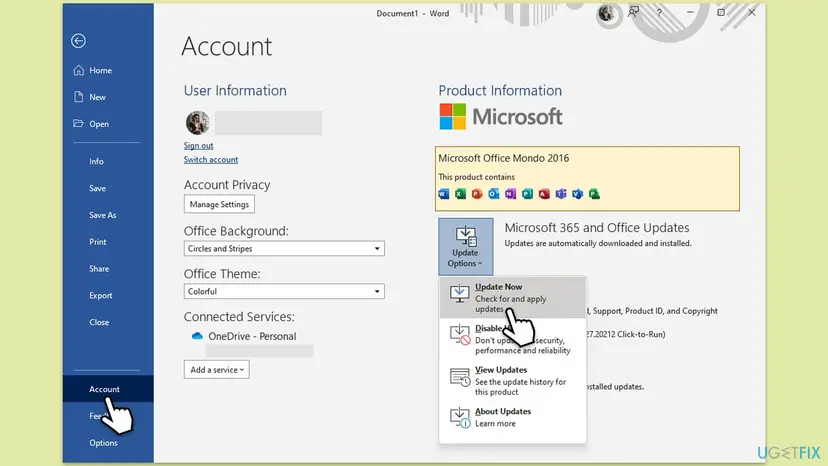Click the PowerPoint app icon

[x=477, y=194]
